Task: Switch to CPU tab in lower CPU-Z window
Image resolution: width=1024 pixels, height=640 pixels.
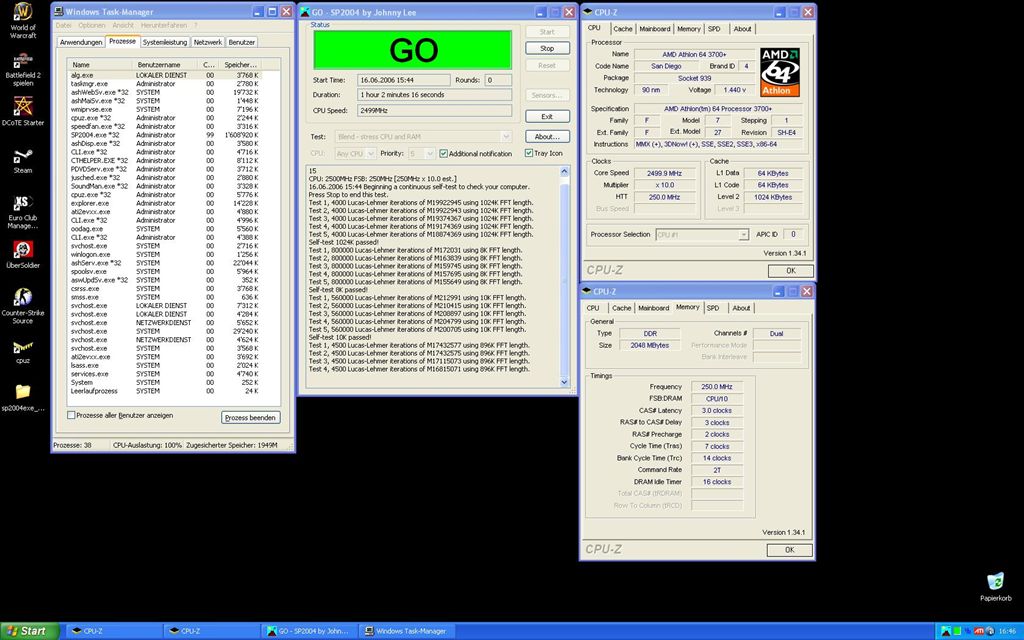Action: (x=593, y=308)
